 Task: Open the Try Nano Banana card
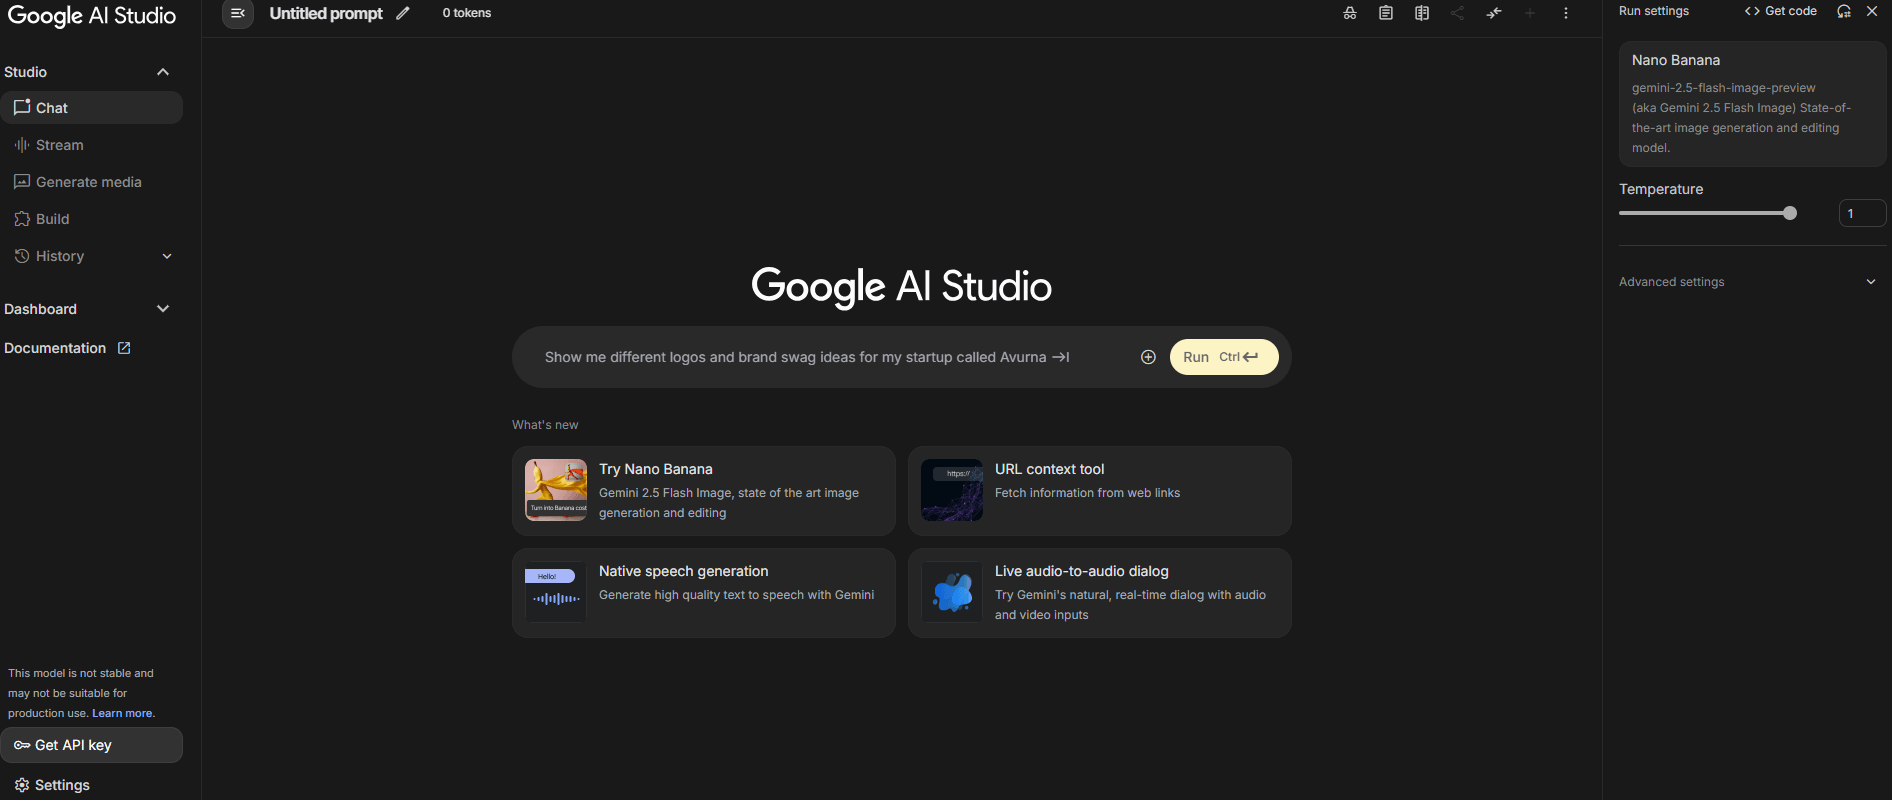pos(703,491)
